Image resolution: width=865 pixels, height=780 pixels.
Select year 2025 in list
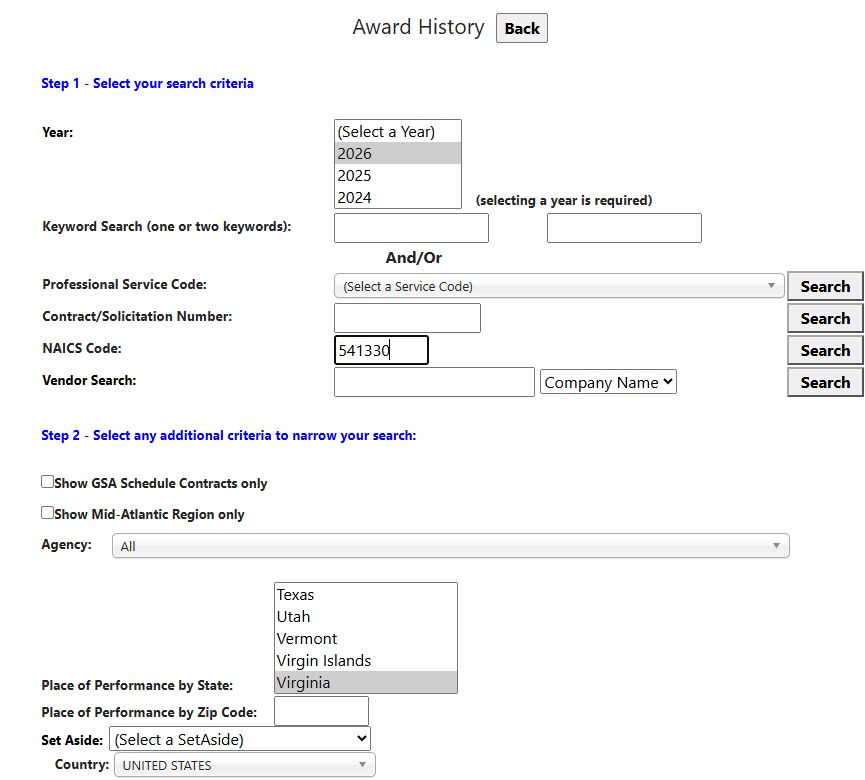pyautogui.click(x=397, y=175)
